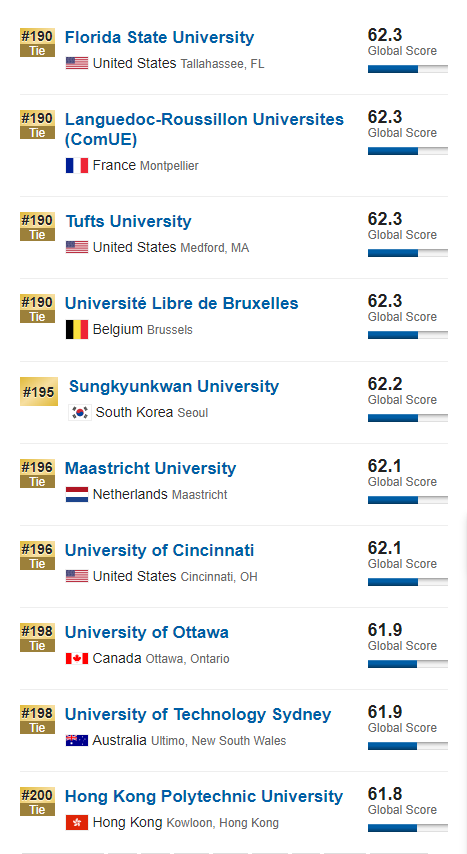Image resolution: width=467 pixels, height=854 pixels.
Task: Click the United States flag under Florida State University
Action: tap(77, 63)
